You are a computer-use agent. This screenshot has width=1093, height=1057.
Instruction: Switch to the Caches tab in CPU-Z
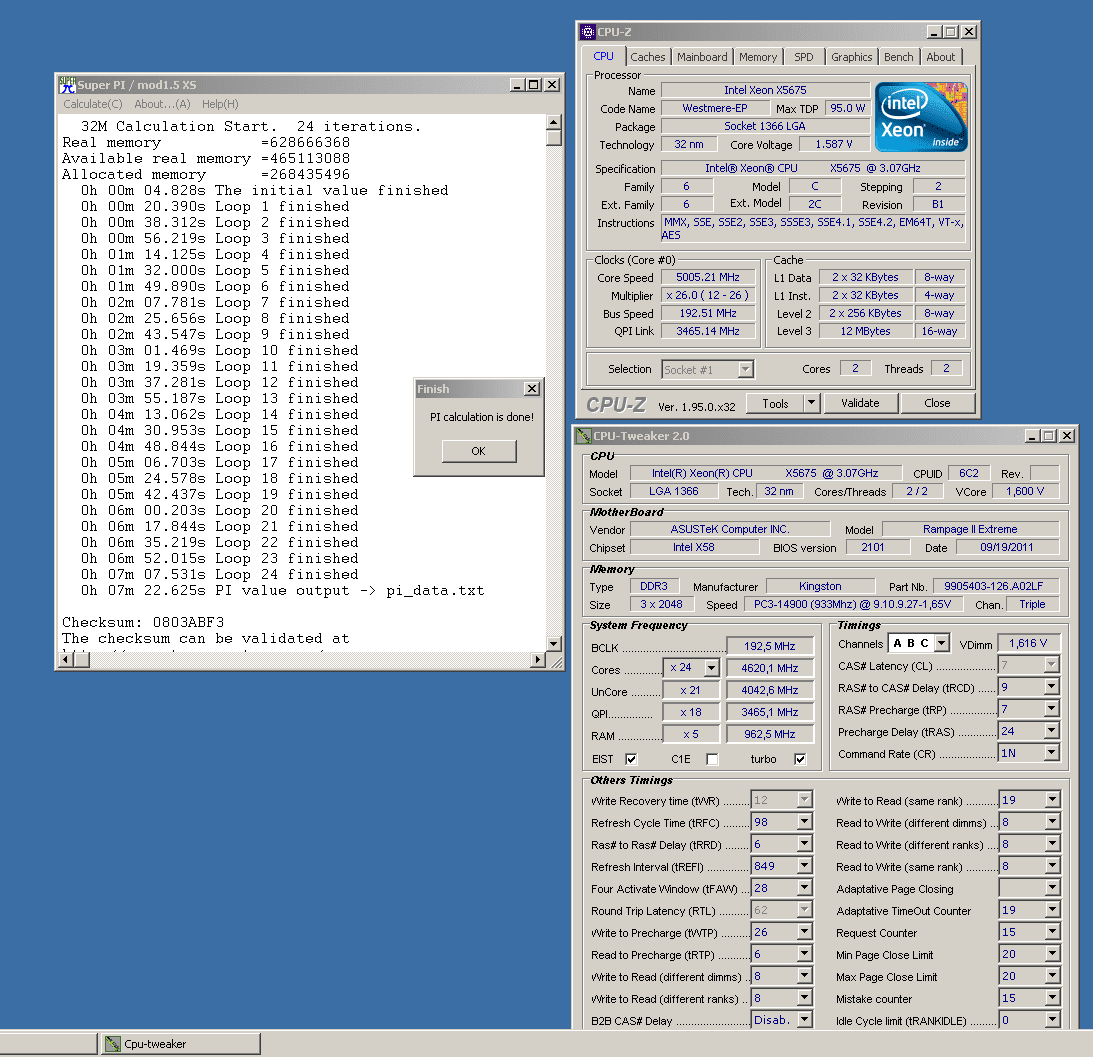648,57
